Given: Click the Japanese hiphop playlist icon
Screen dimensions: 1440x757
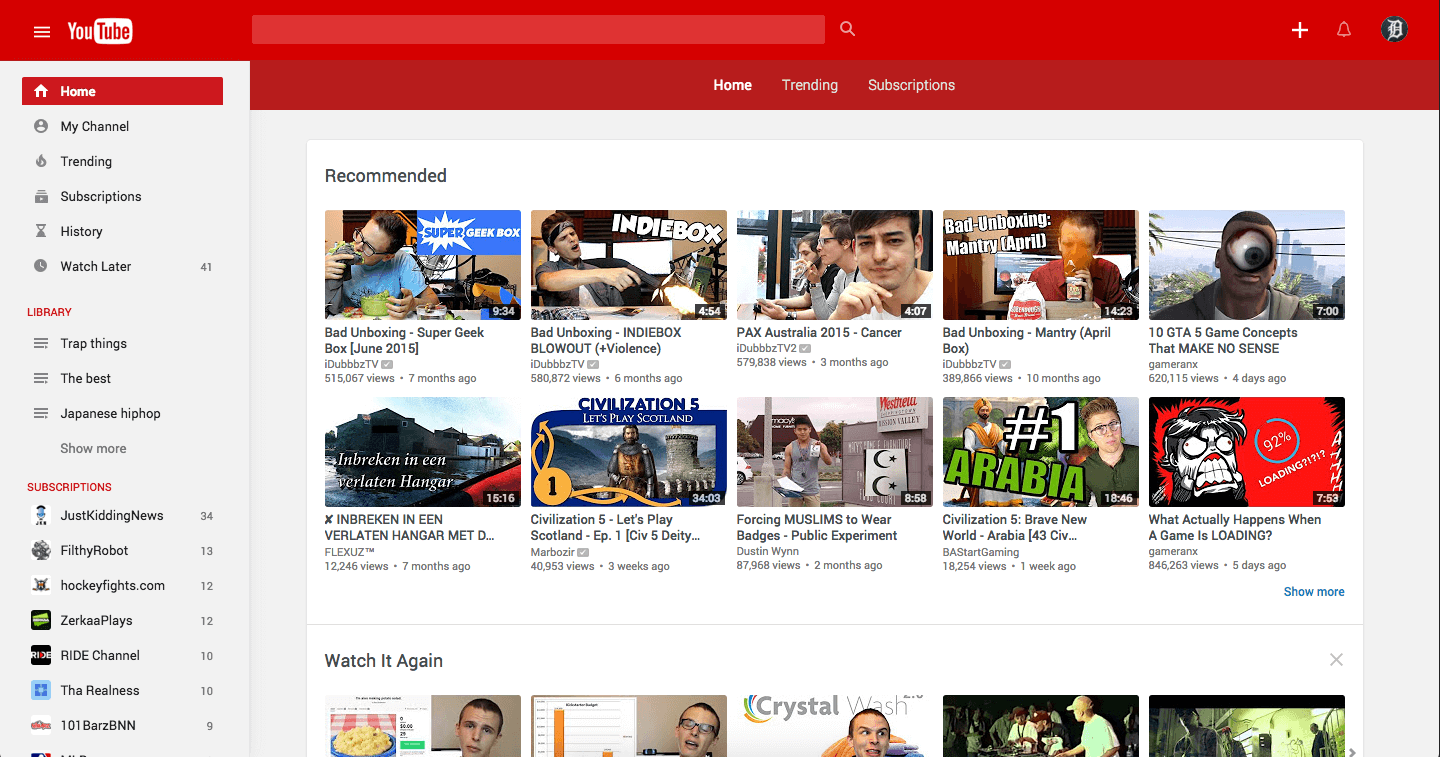Looking at the screenshot, I should pyautogui.click(x=41, y=413).
